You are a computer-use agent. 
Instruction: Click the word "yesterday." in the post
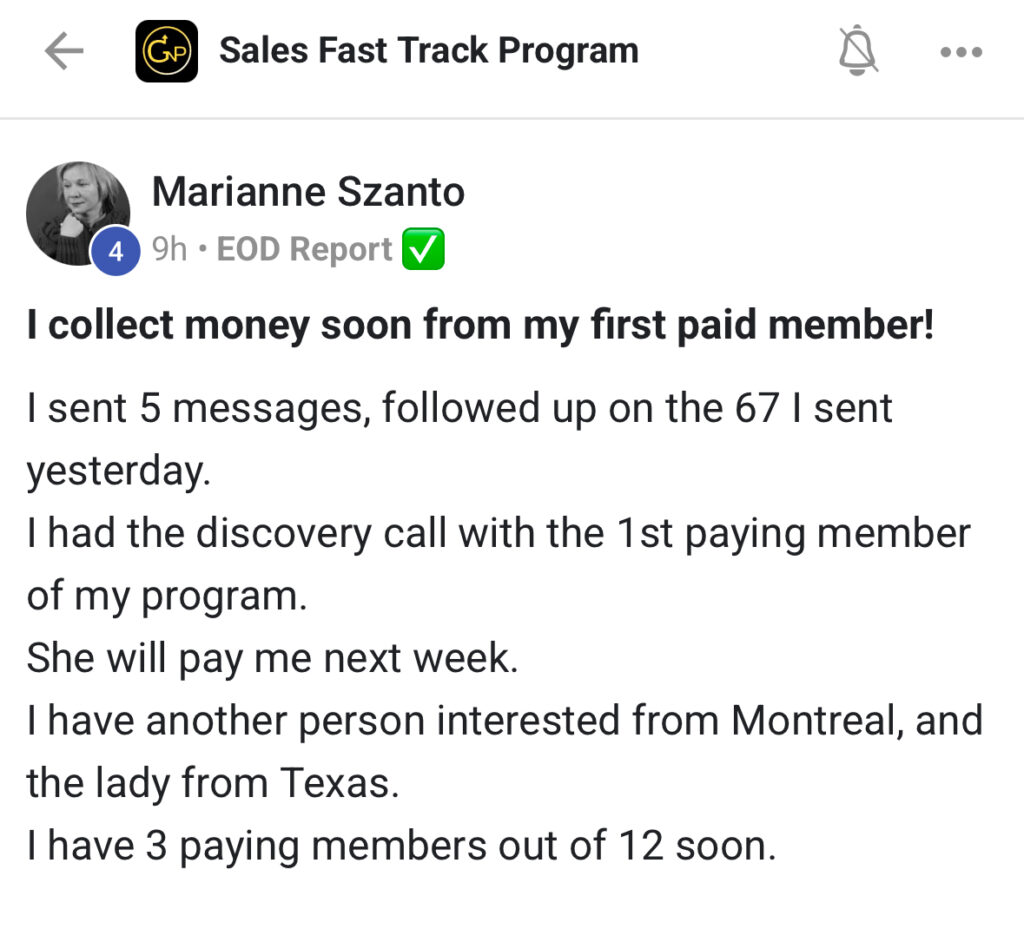(x=119, y=471)
